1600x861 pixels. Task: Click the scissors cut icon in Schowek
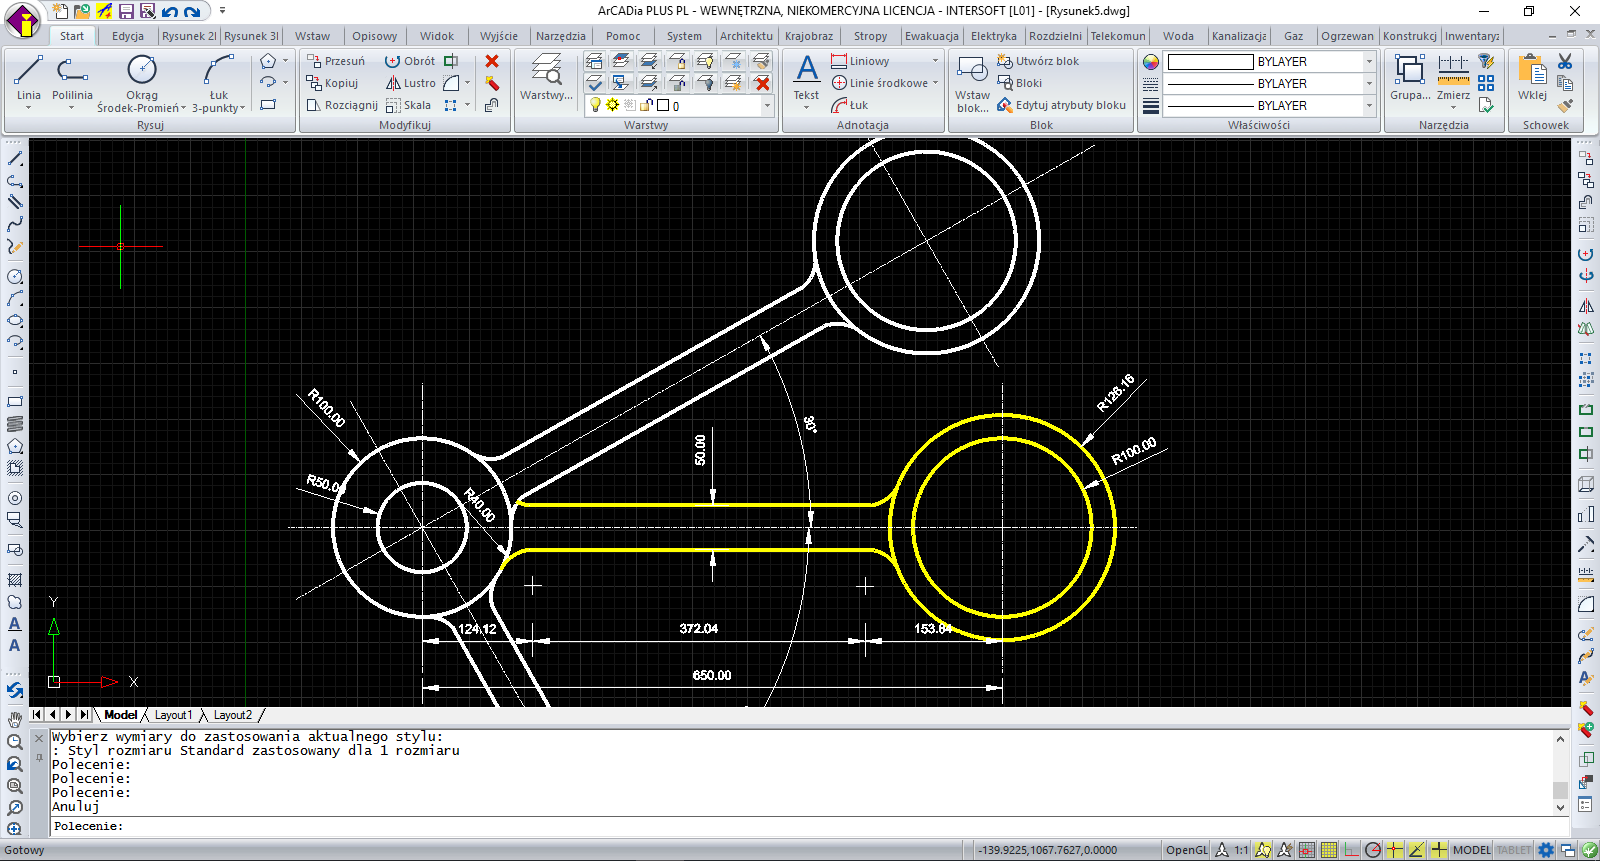[1565, 61]
